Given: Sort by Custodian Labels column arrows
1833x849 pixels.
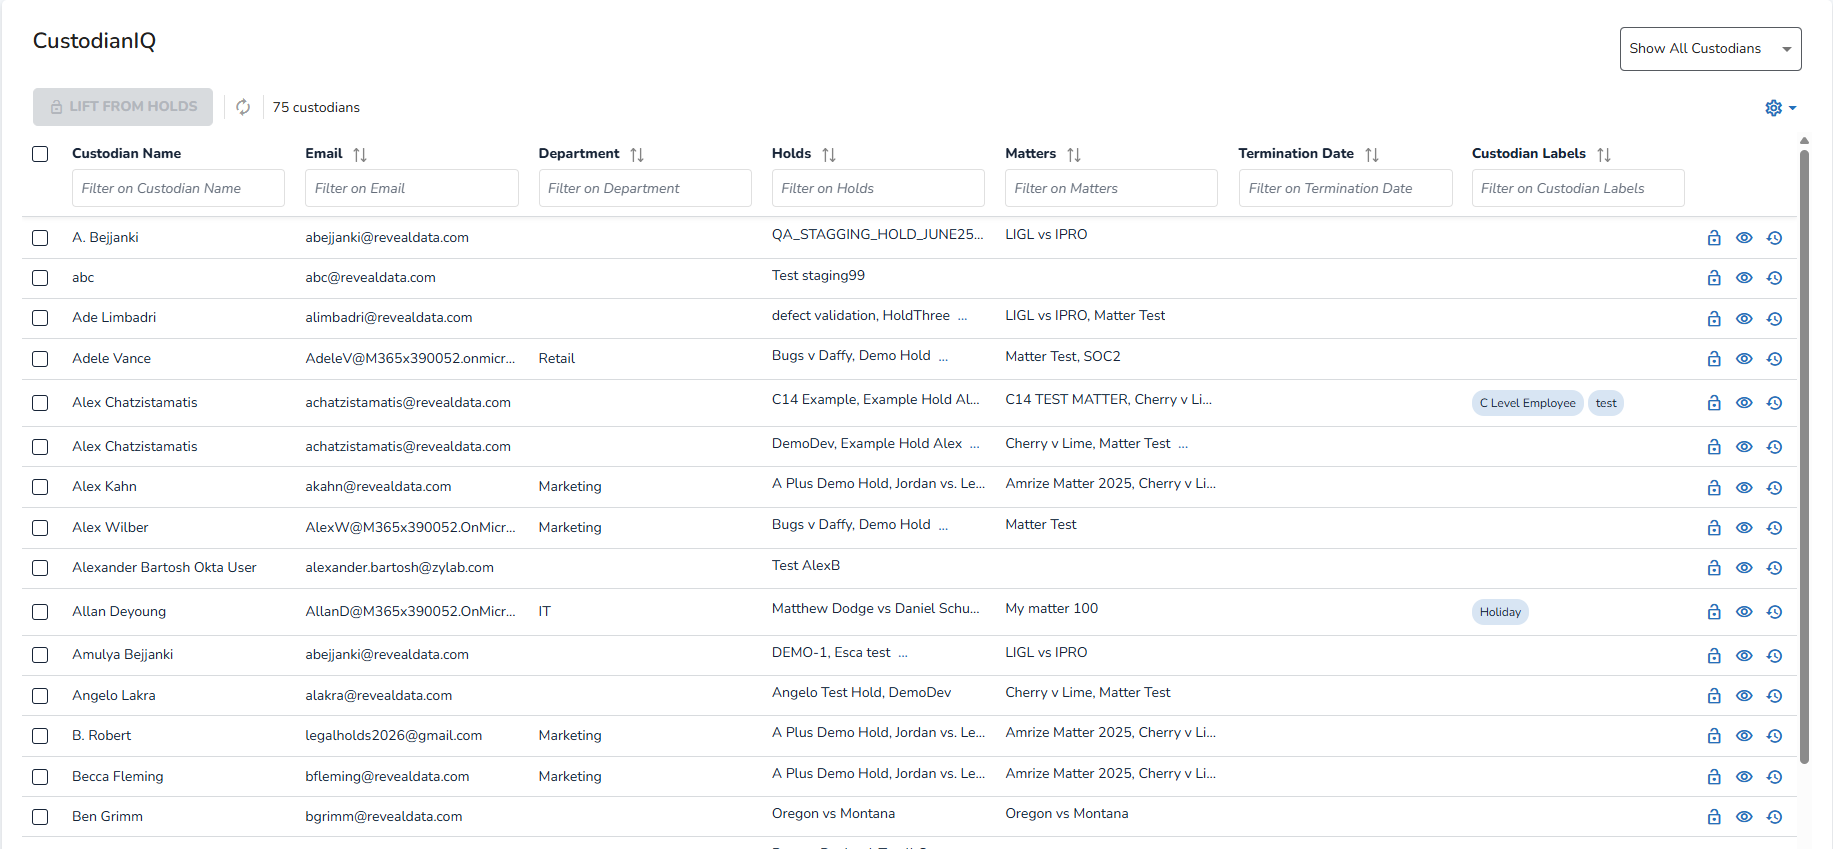Looking at the screenshot, I should click(x=1604, y=154).
